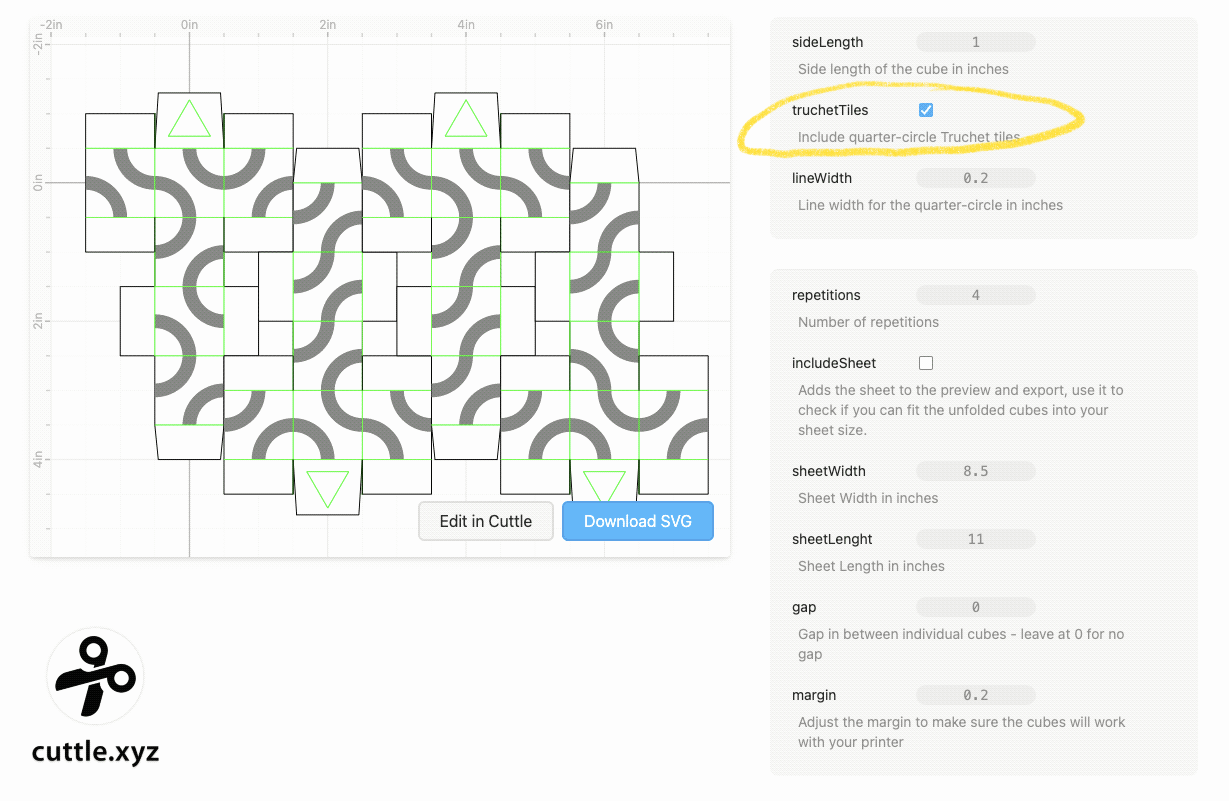1229x801 pixels.
Task: Click the 4in mark on vertical ruler
Action: click(38, 459)
